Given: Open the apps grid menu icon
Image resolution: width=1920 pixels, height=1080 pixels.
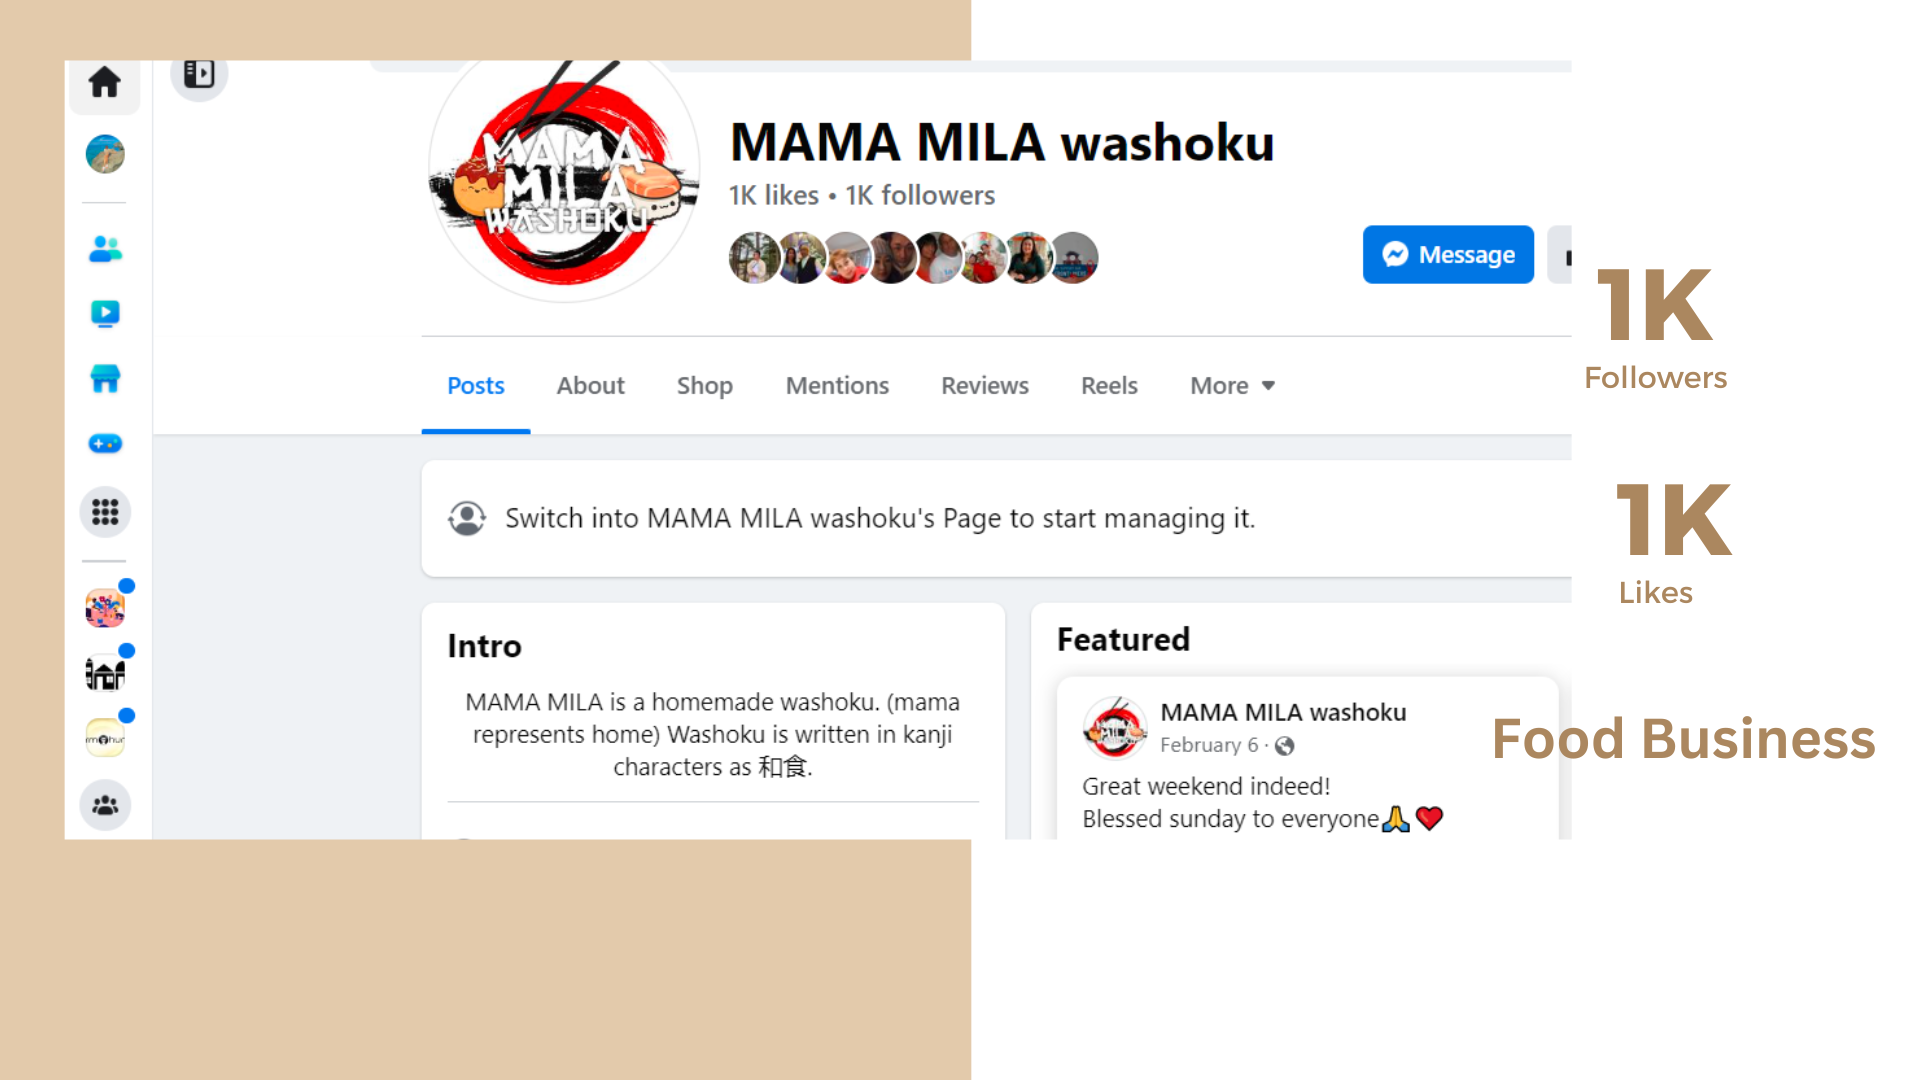Looking at the screenshot, I should click(x=105, y=512).
